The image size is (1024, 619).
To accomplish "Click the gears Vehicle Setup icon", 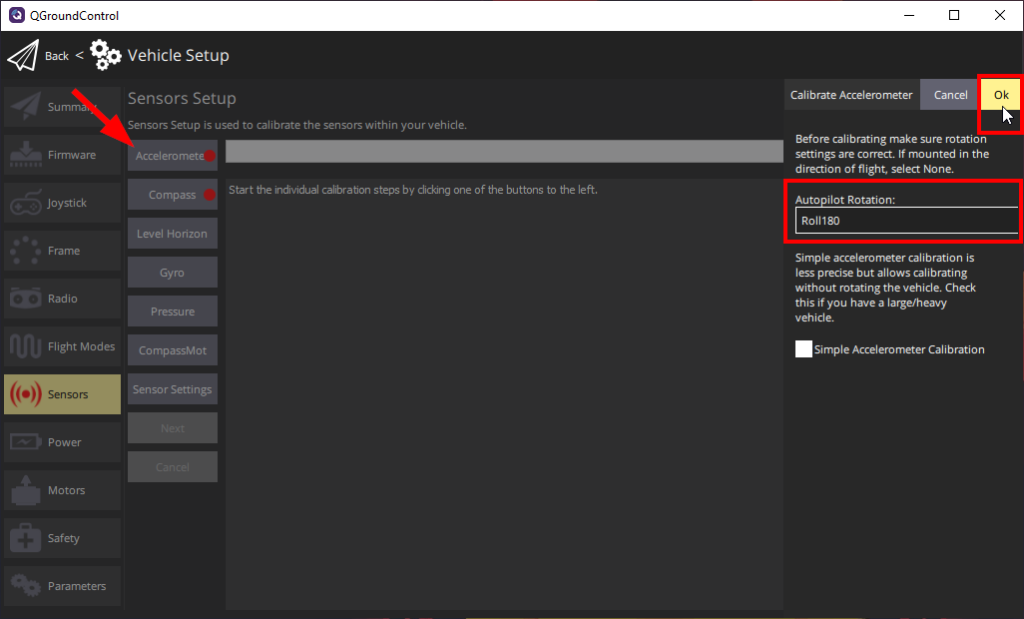I will click(106, 55).
